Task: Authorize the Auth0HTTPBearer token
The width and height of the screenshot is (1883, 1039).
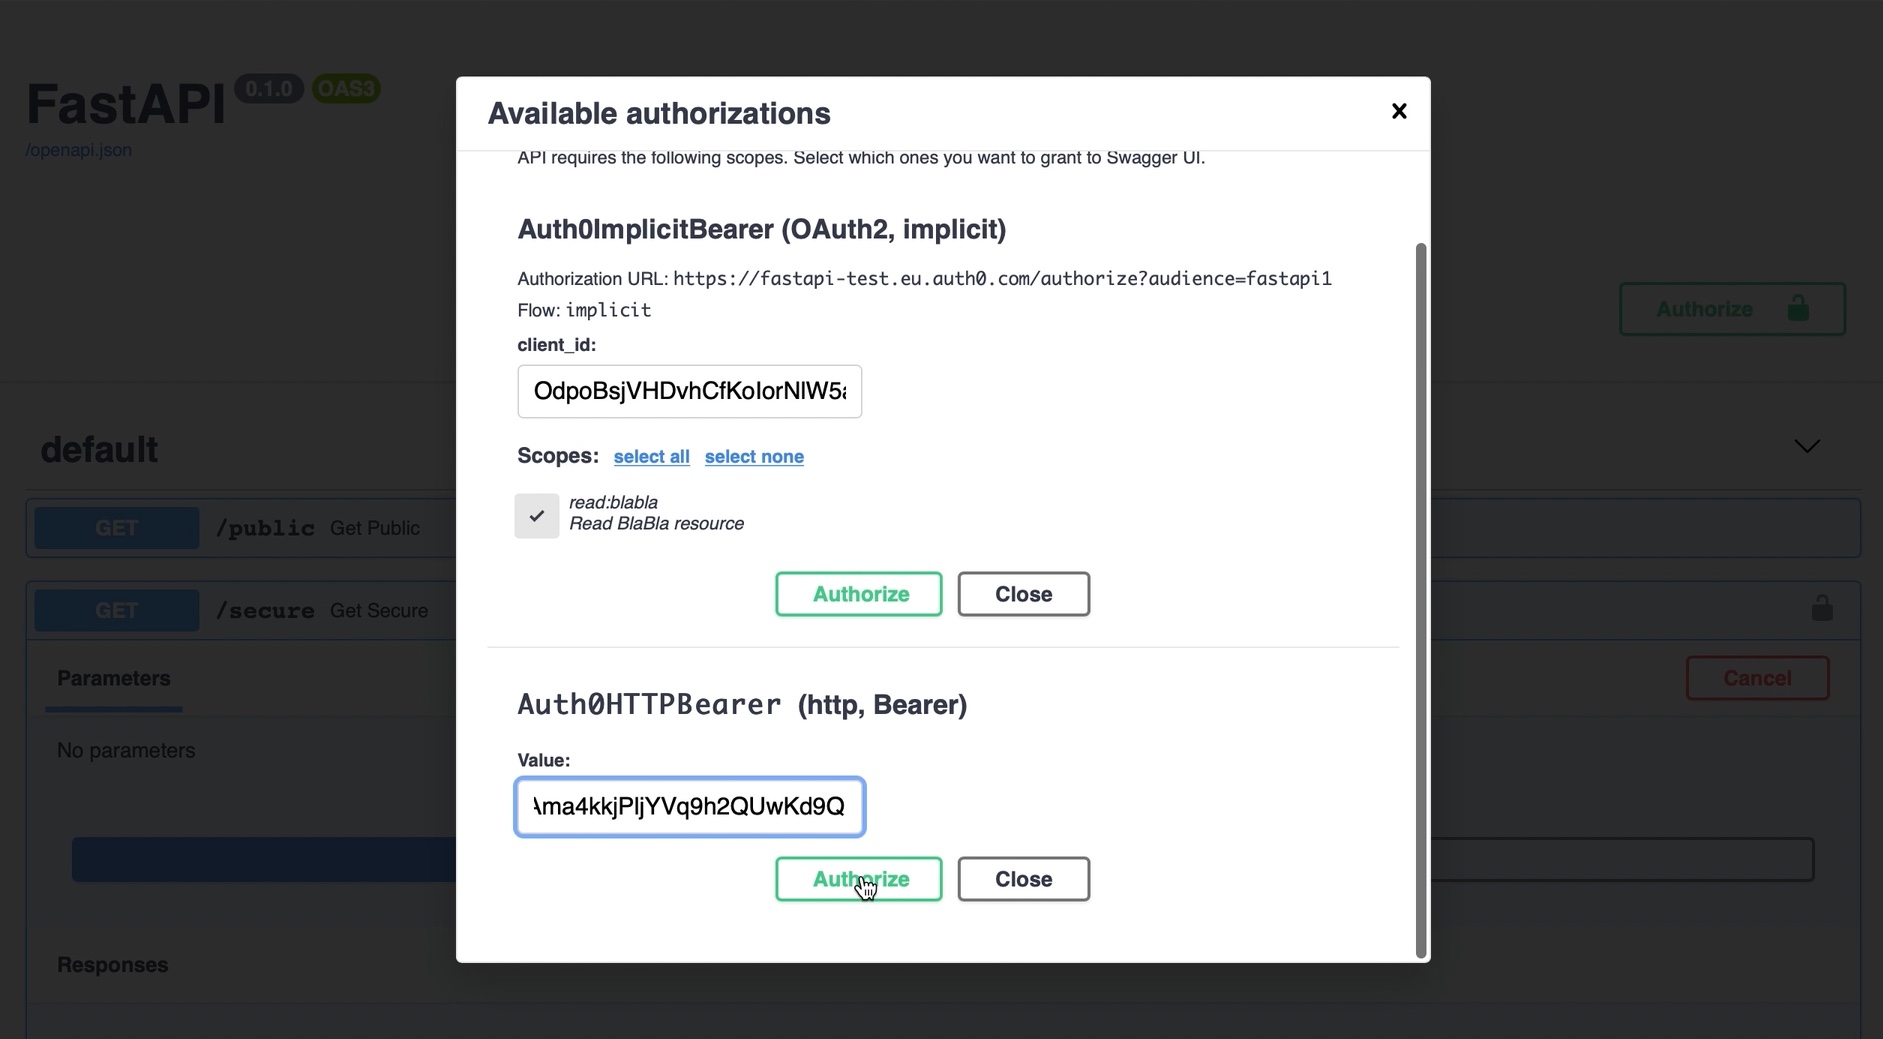Action: point(859,879)
